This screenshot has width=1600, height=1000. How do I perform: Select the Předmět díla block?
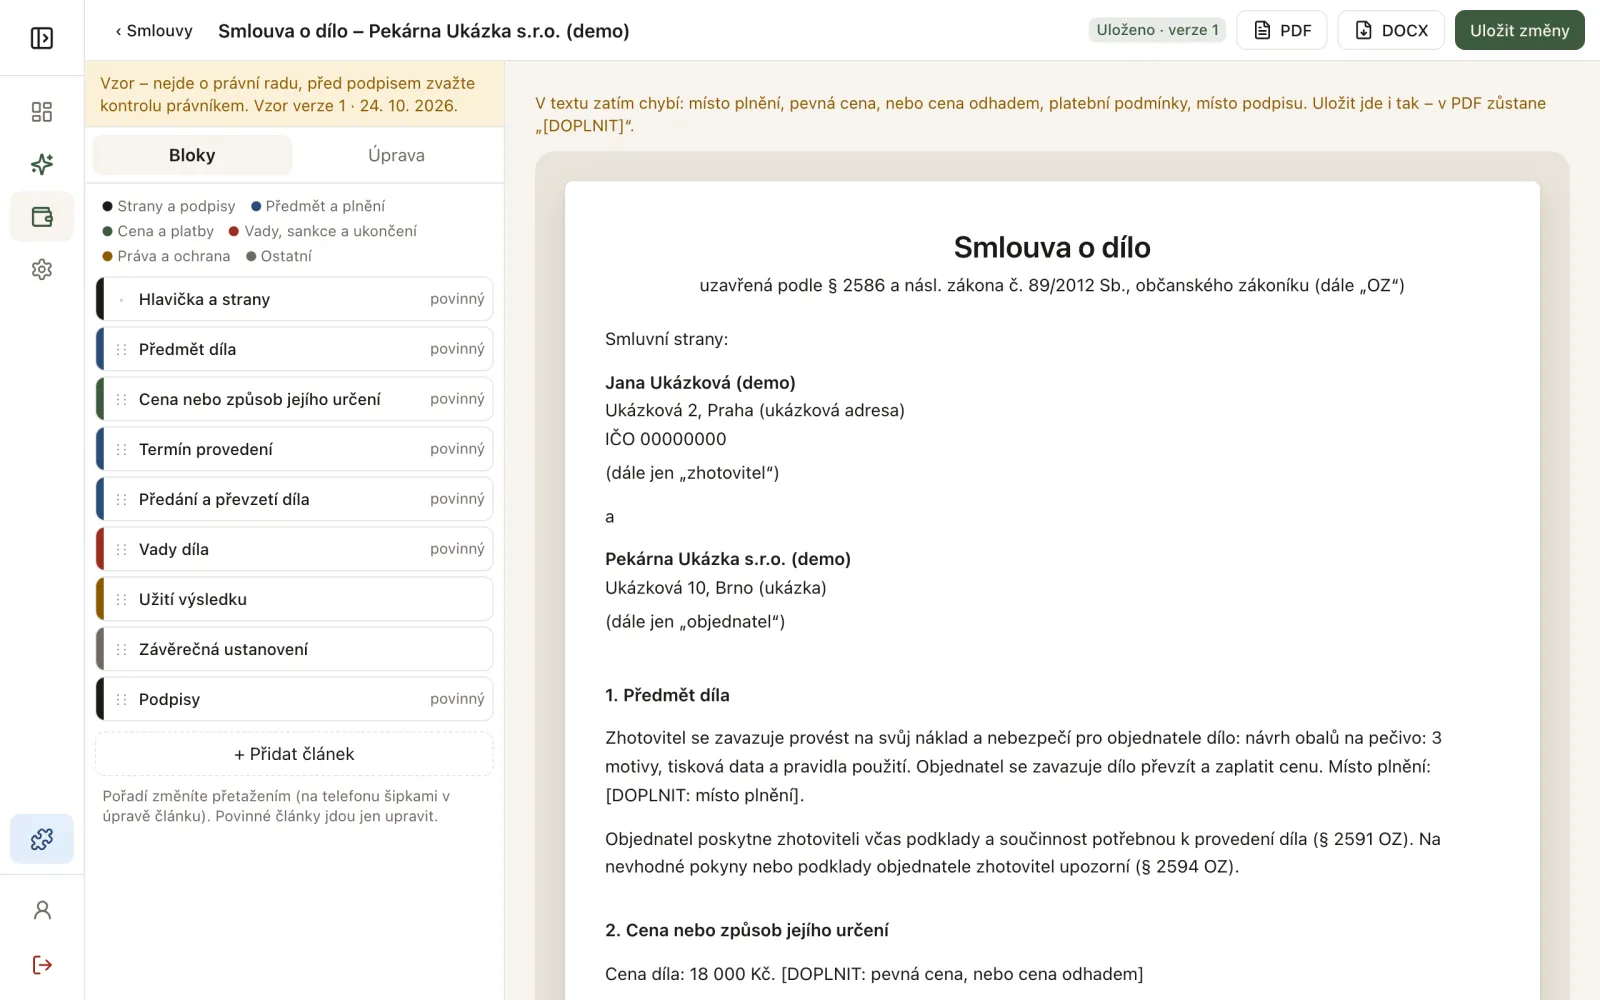pyautogui.click(x=294, y=349)
